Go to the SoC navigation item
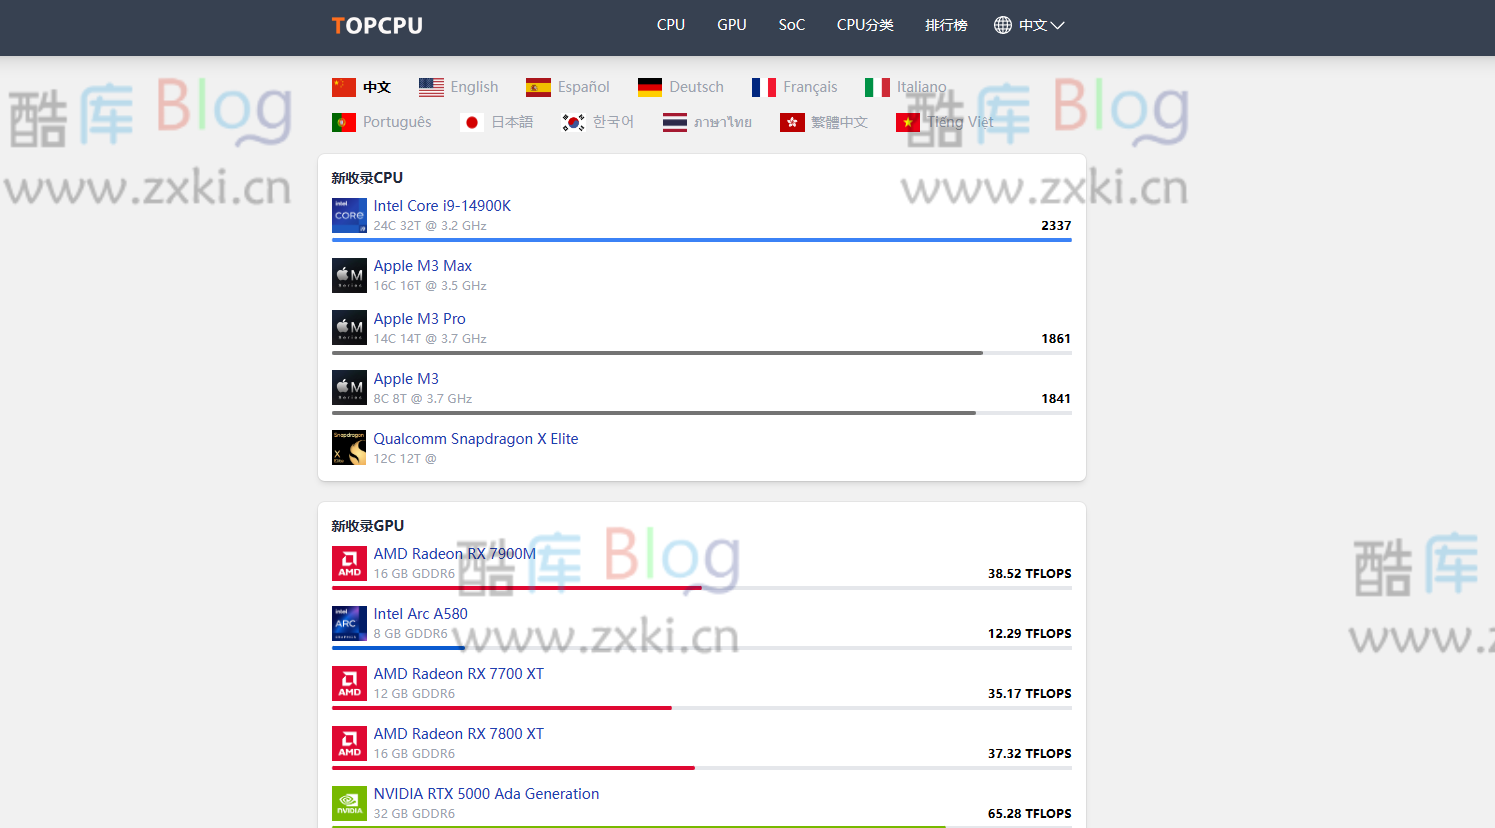Image resolution: width=1495 pixels, height=828 pixels. [791, 25]
